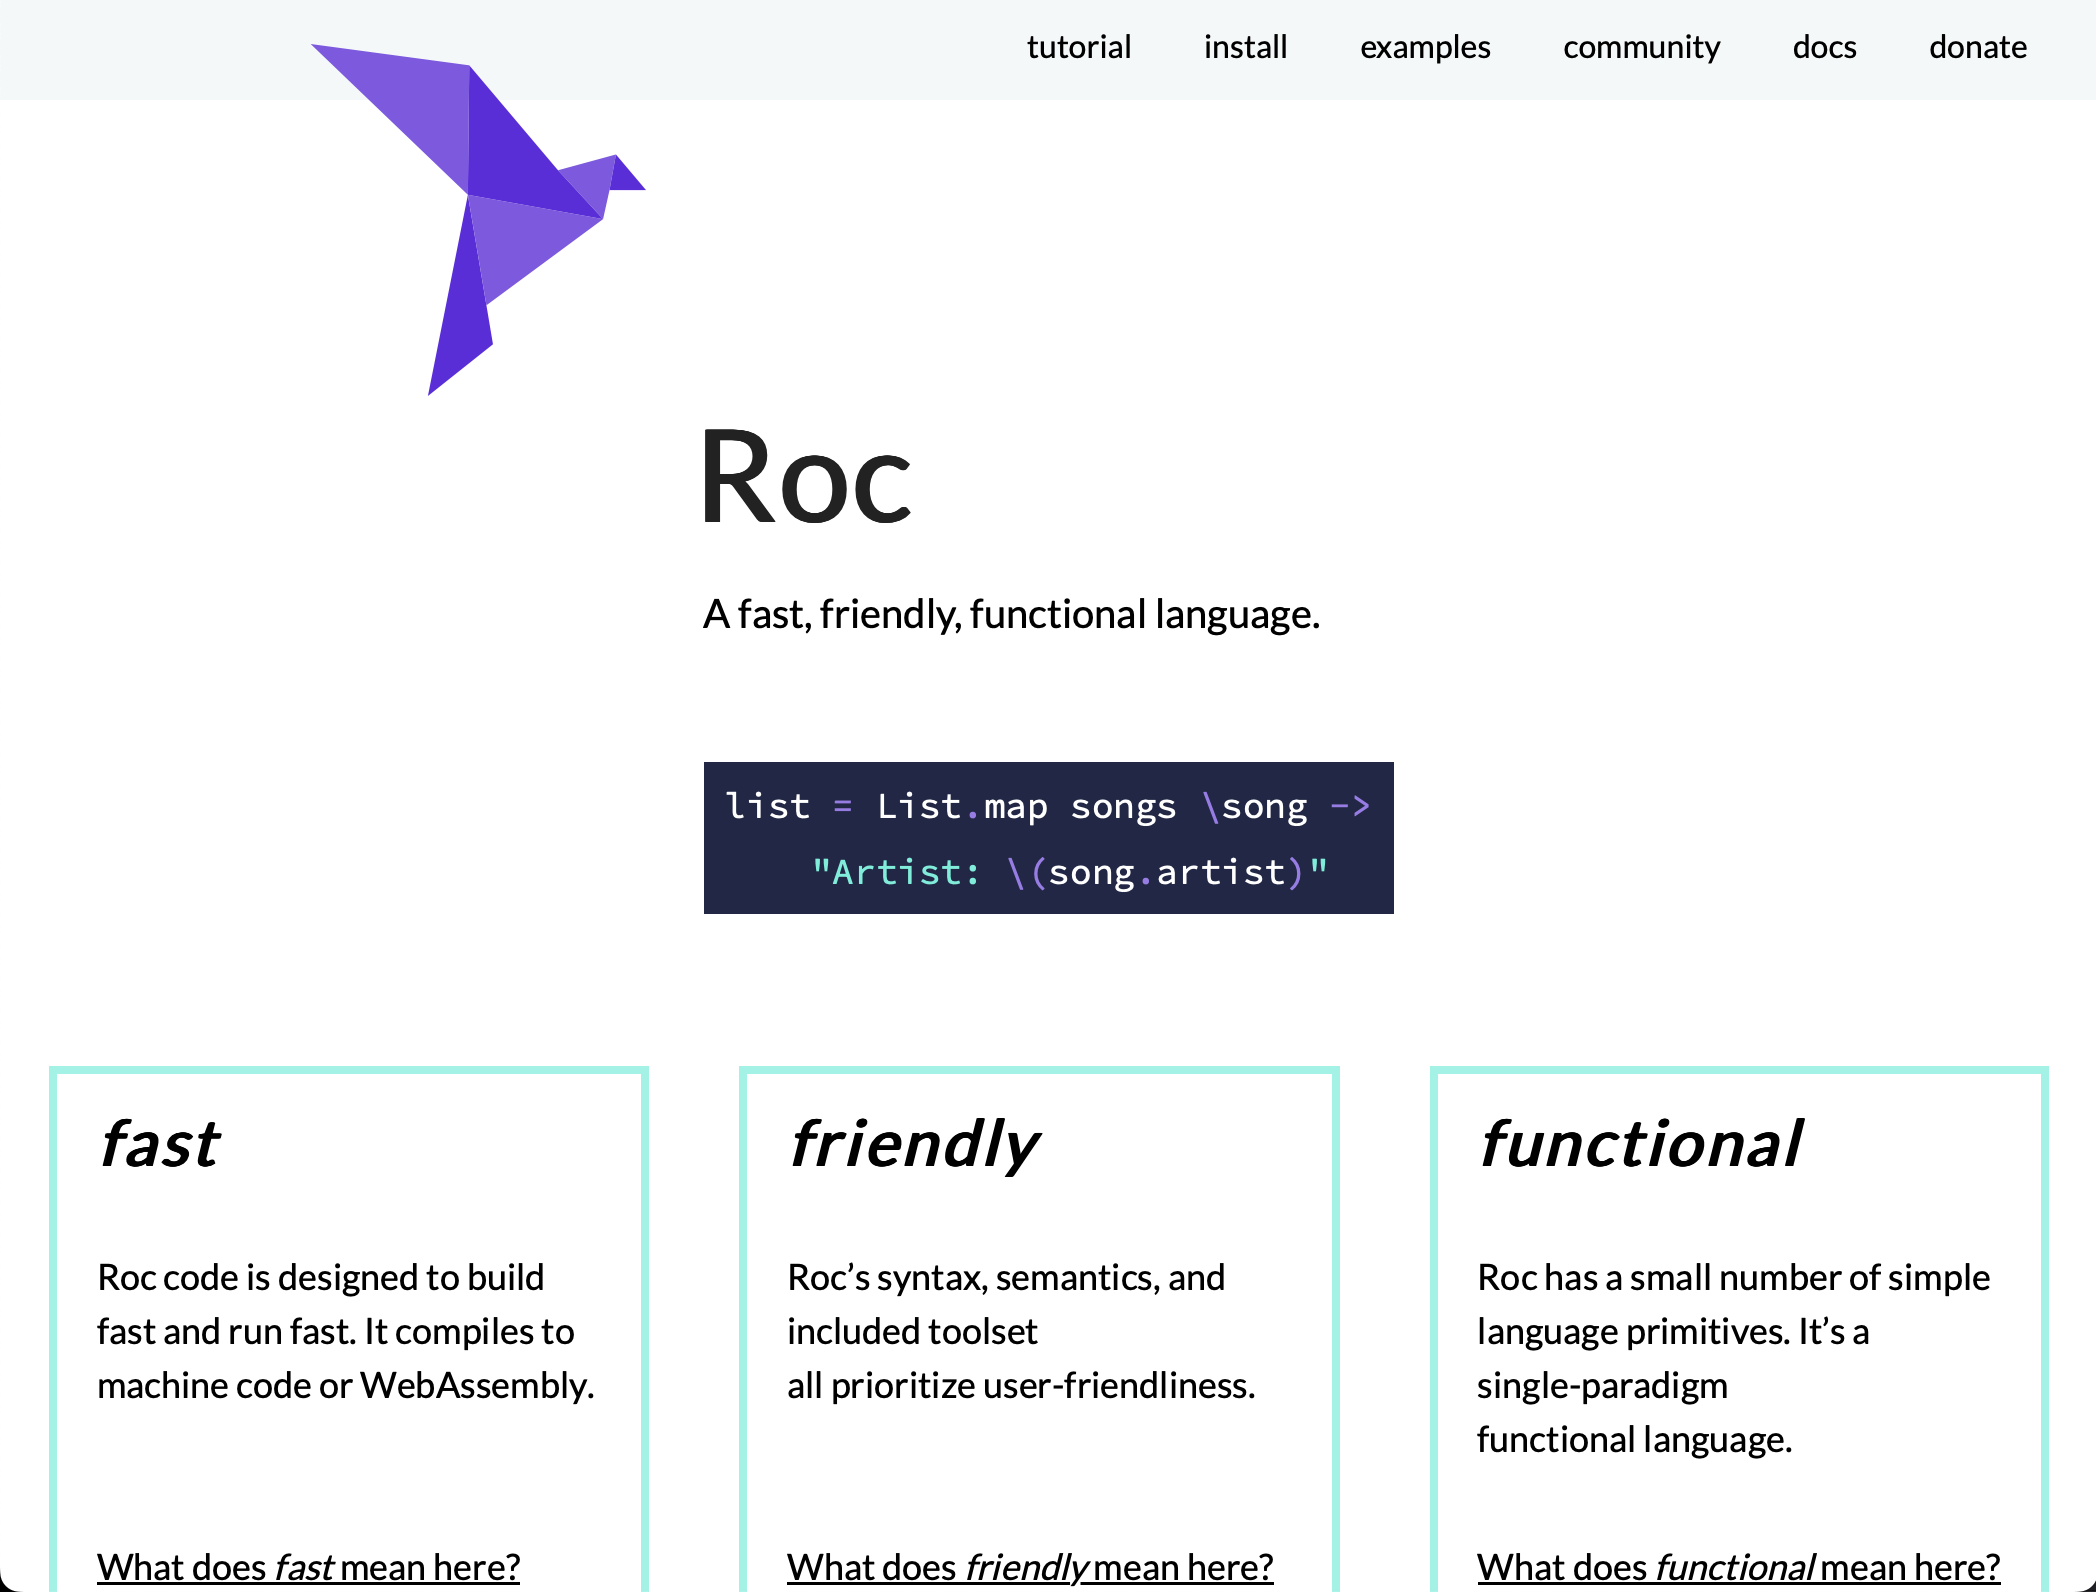Select the donate nav link
2096x1592 pixels.
click(1977, 47)
